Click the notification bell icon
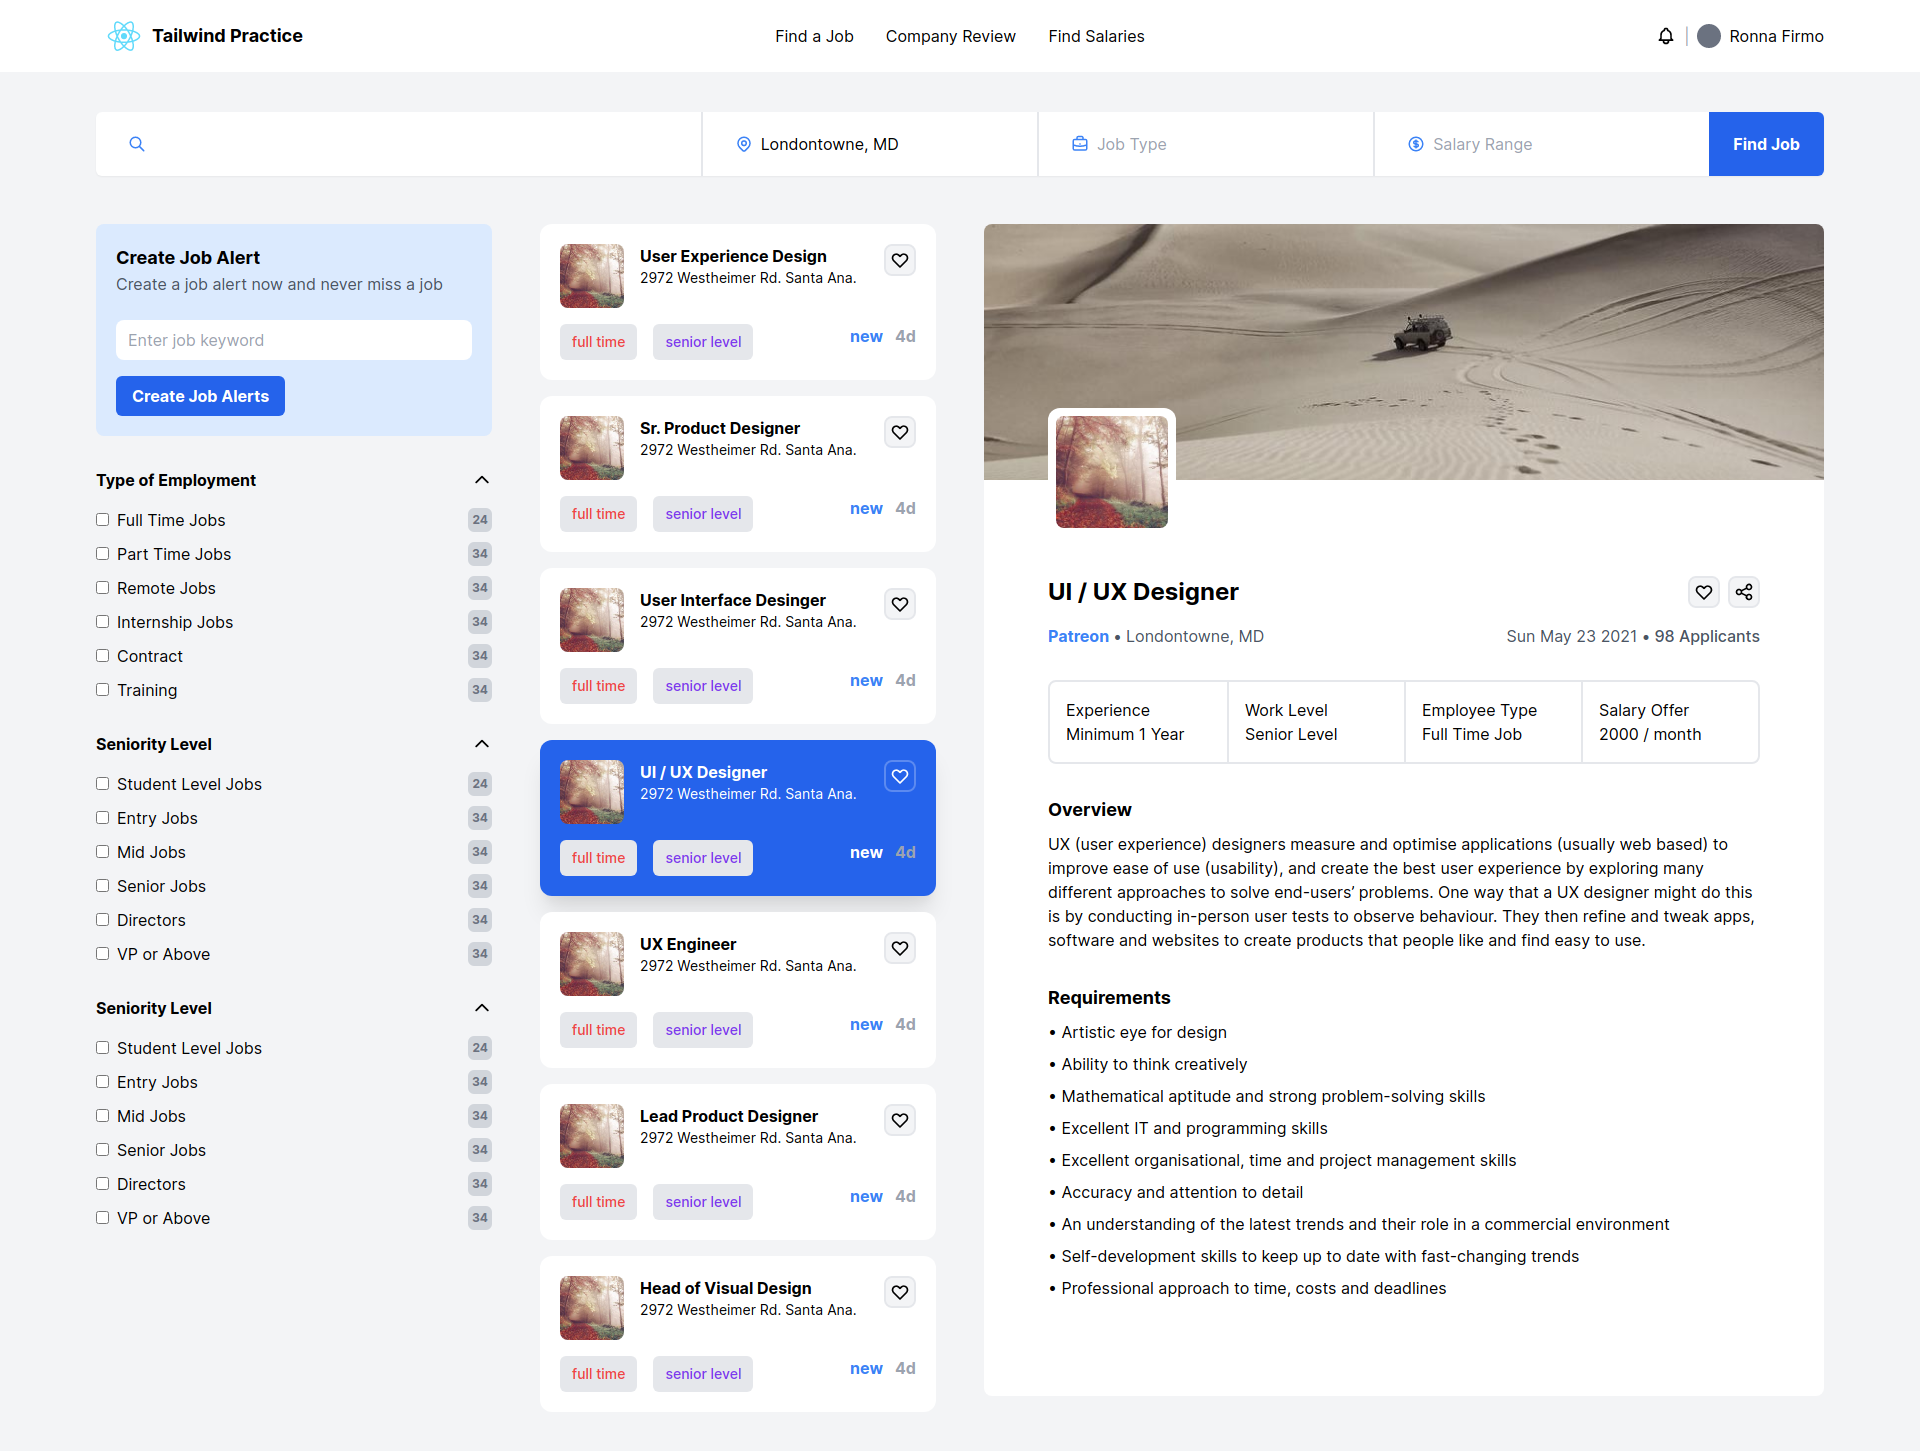This screenshot has width=1920, height=1452. tap(1665, 36)
